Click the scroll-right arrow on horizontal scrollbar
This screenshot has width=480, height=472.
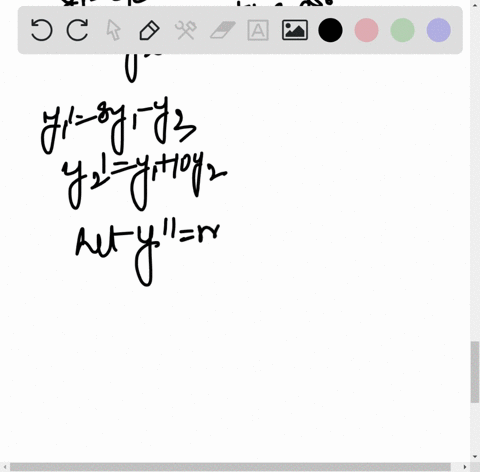click(465, 467)
